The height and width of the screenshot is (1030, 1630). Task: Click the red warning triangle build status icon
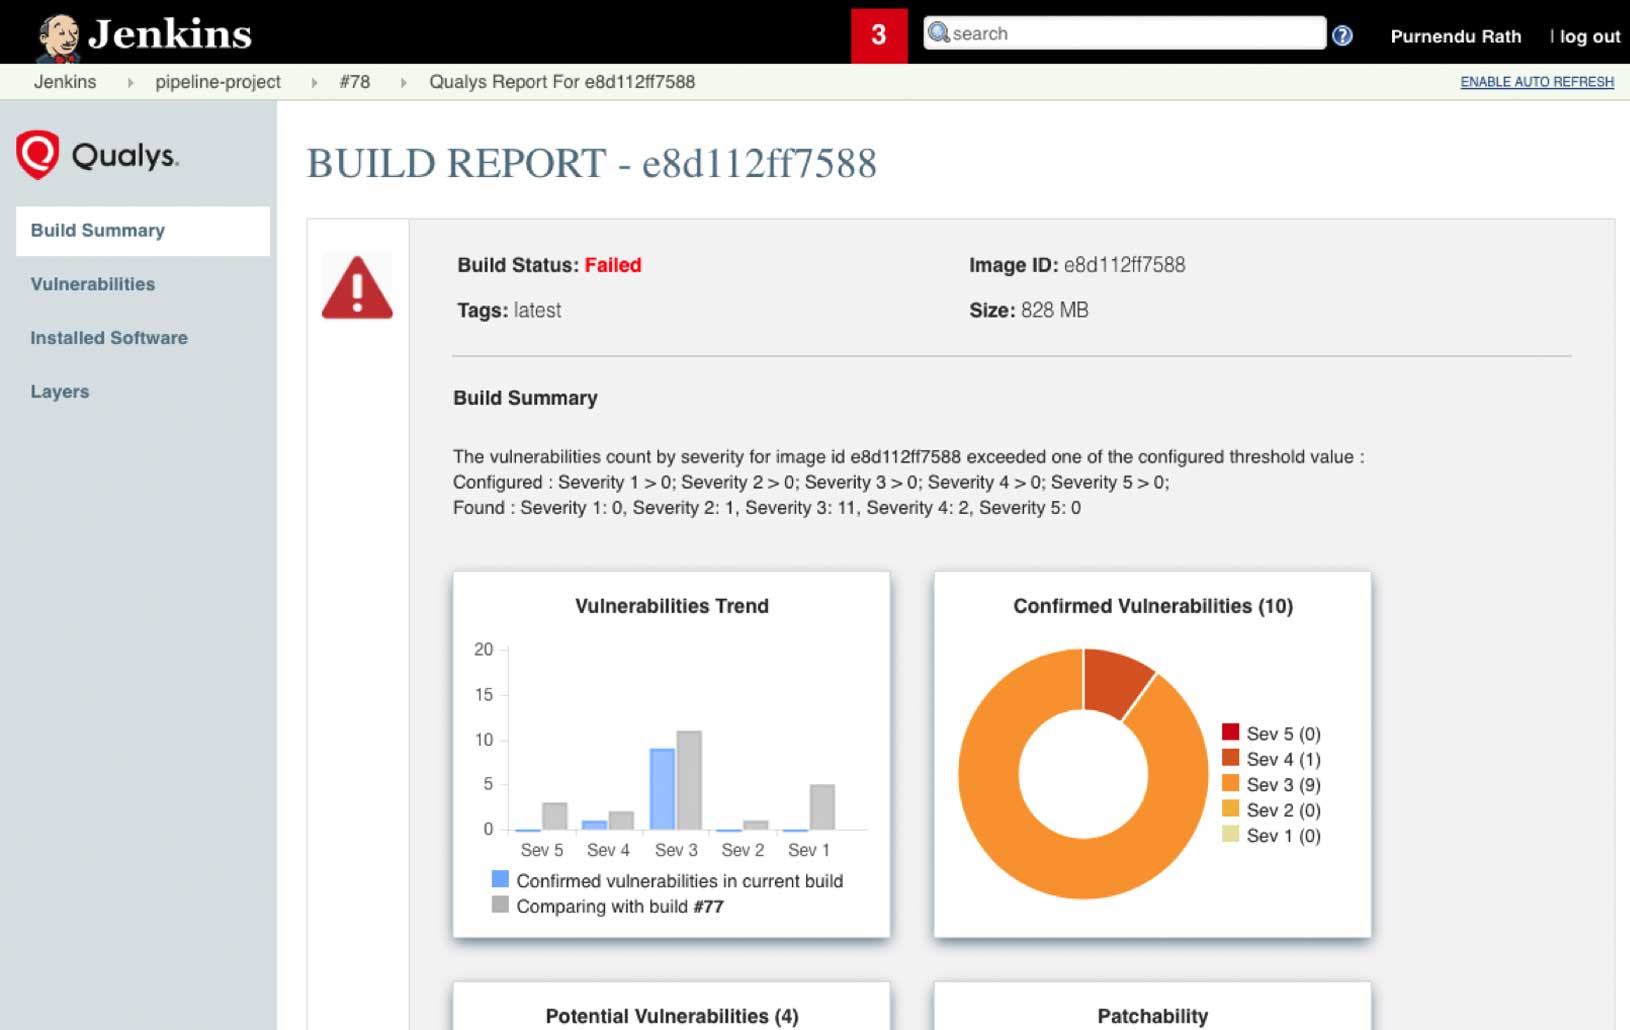357,289
